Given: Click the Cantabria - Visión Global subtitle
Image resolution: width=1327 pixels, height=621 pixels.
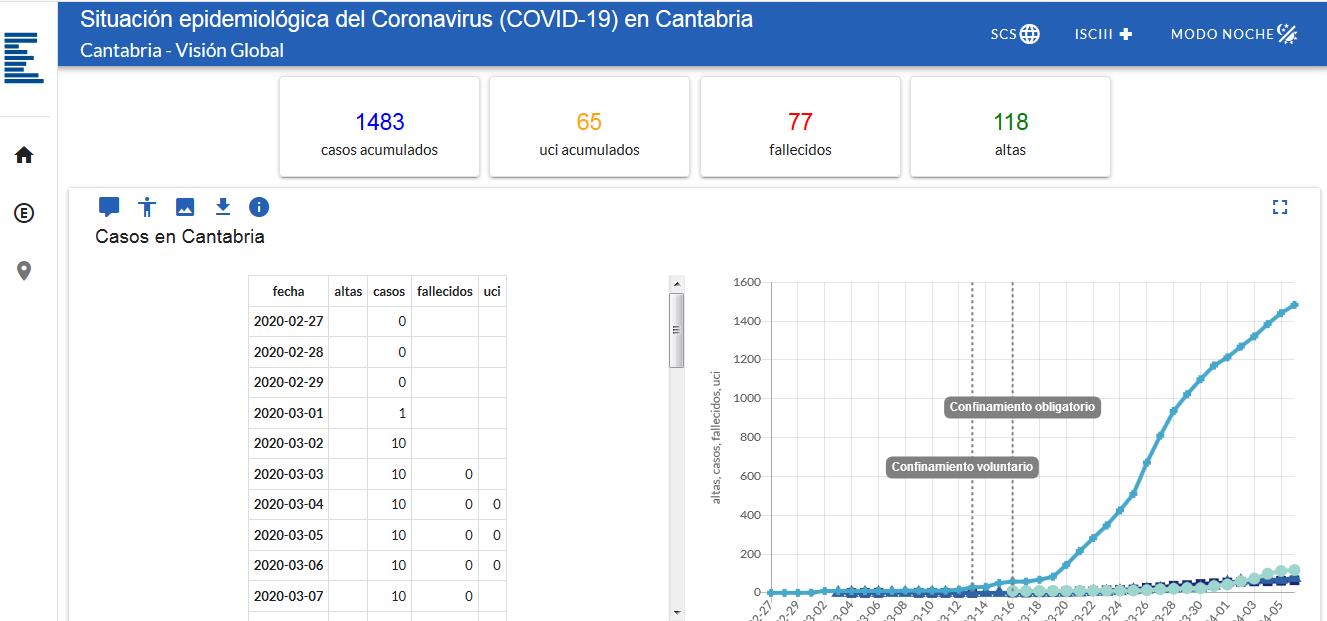Looking at the screenshot, I should pyautogui.click(x=182, y=50).
